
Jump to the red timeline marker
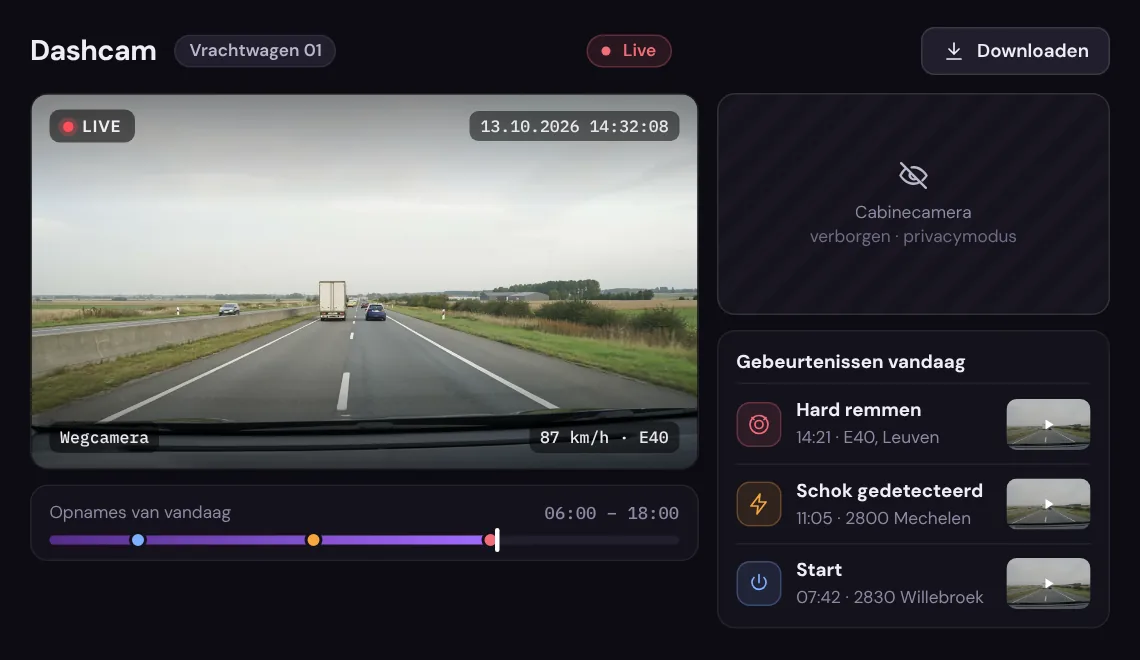[490, 540]
